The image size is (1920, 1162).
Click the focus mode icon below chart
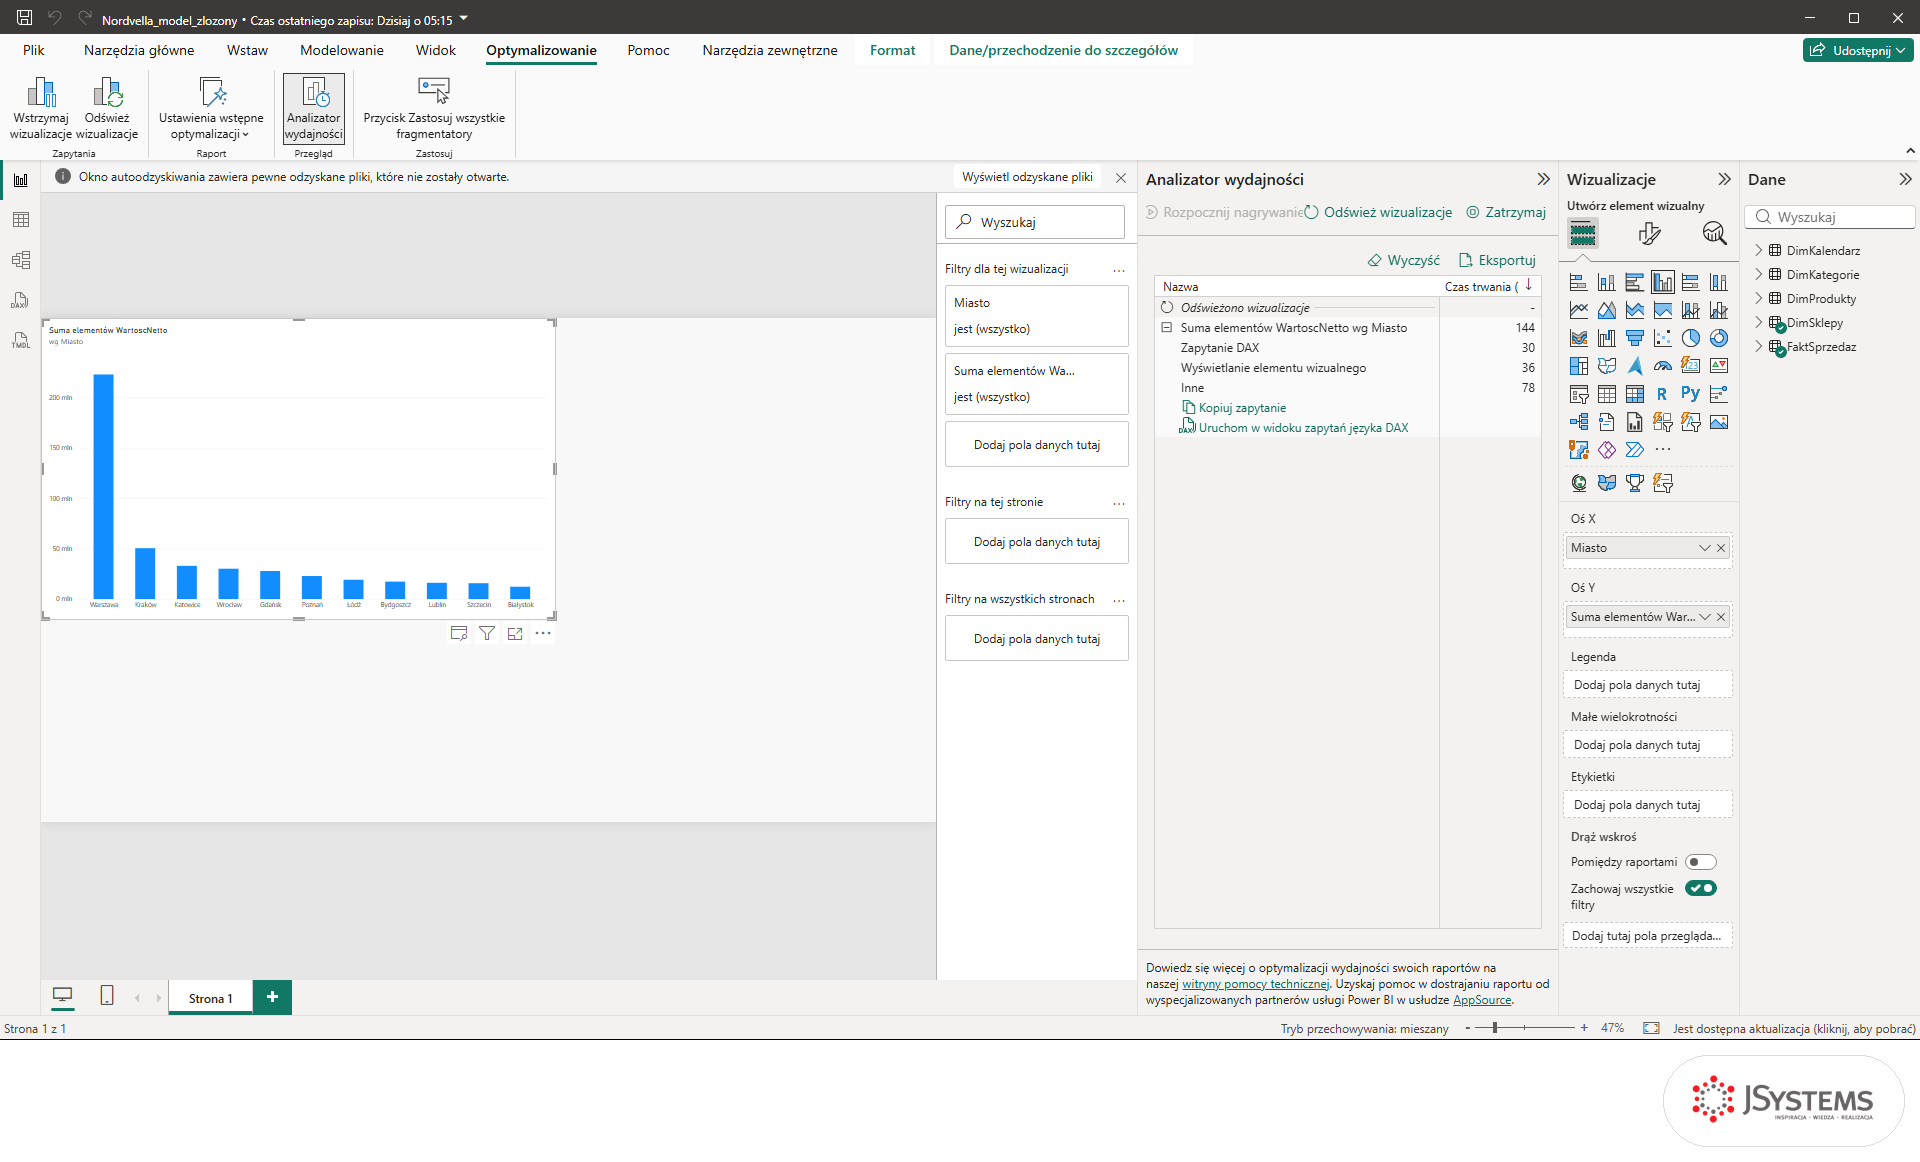pos(515,633)
